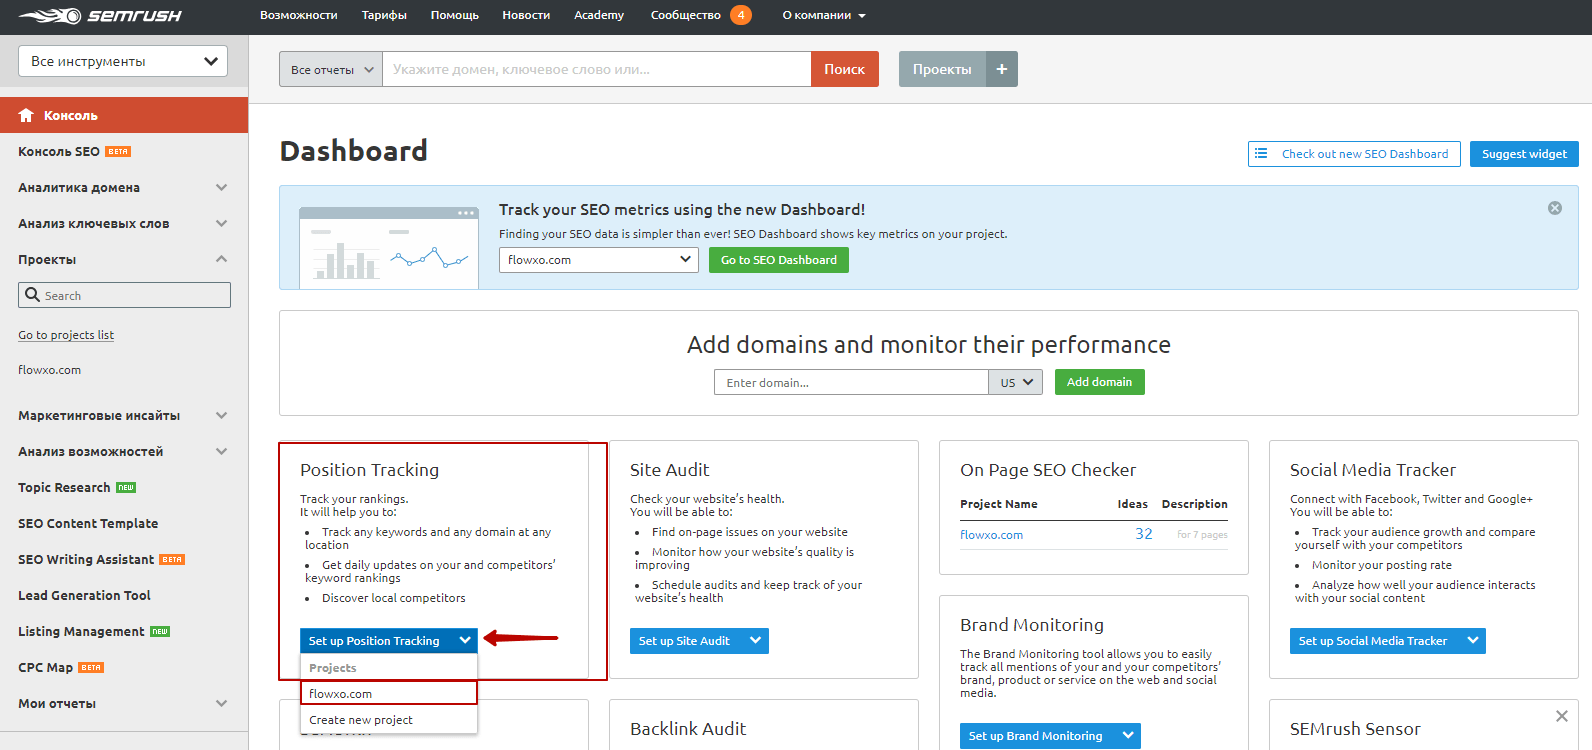Open the Все инструменты dropdown
The width and height of the screenshot is (1592, 750).
pyautogui.click(x=123, y=61)
